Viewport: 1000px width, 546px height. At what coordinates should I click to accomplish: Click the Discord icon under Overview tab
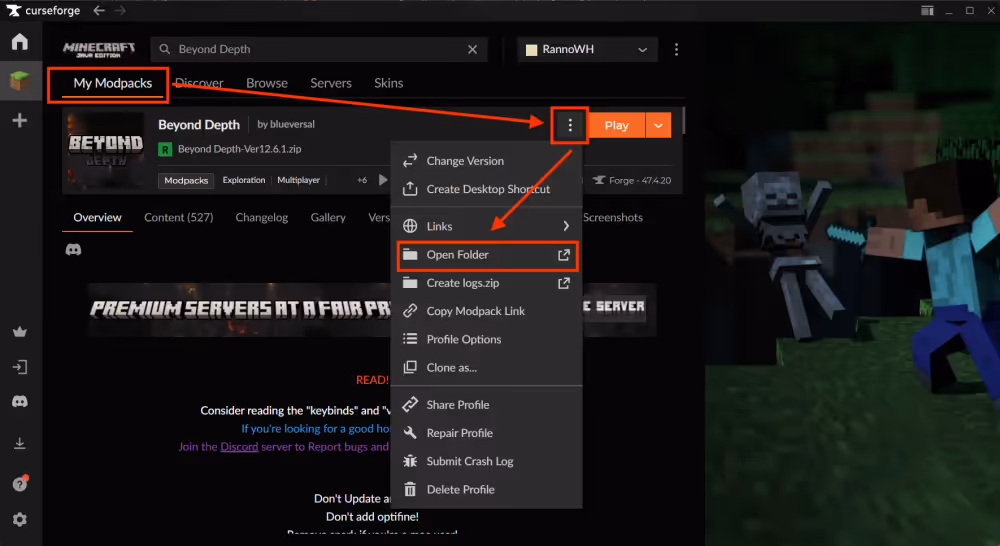[73, 249]
